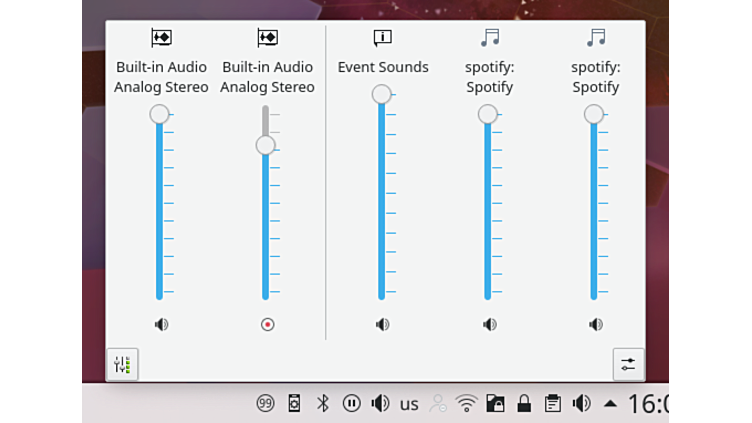Viewport: 752px width, 423px height.
Task: Open the clipboard tray icon
Action: point(552,404)
